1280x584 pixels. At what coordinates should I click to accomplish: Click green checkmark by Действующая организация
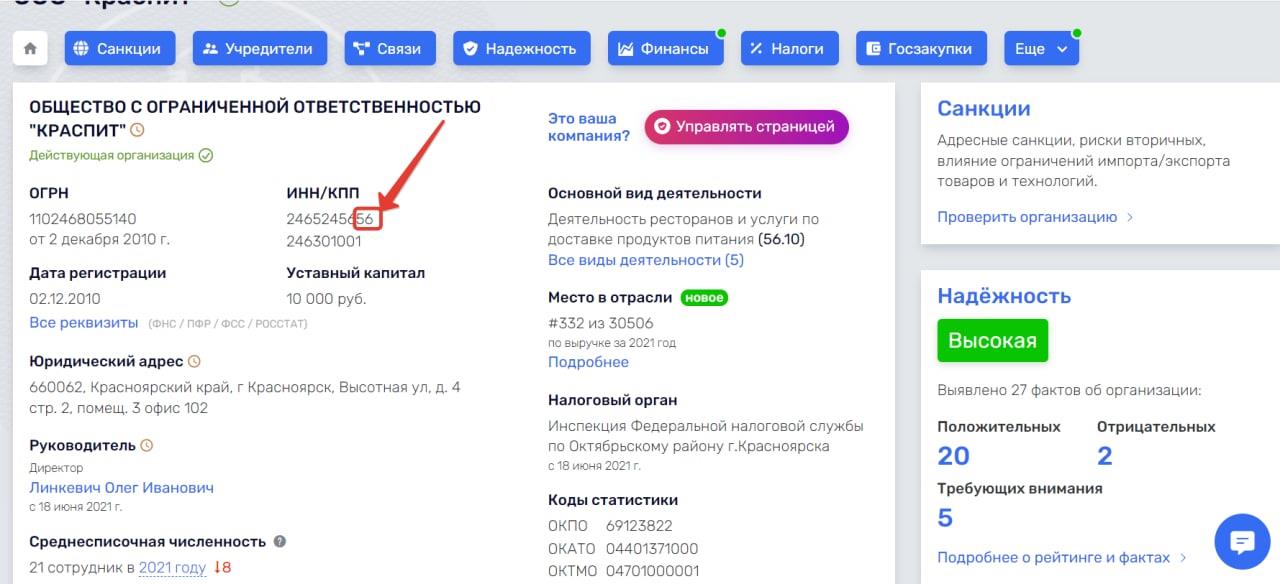pyautogui.click(x=205, y=155)
